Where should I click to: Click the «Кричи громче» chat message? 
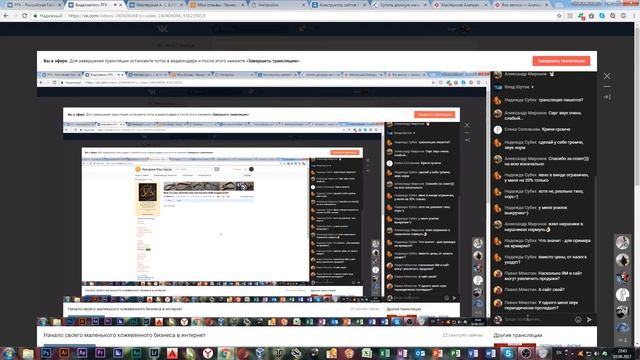[x=556, y=129]
